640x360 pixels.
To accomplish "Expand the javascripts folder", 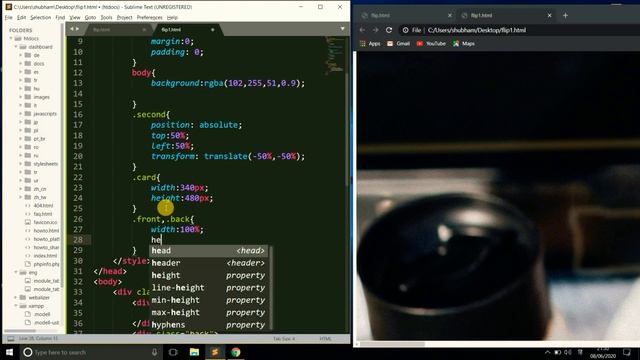I will click(21, 114).
